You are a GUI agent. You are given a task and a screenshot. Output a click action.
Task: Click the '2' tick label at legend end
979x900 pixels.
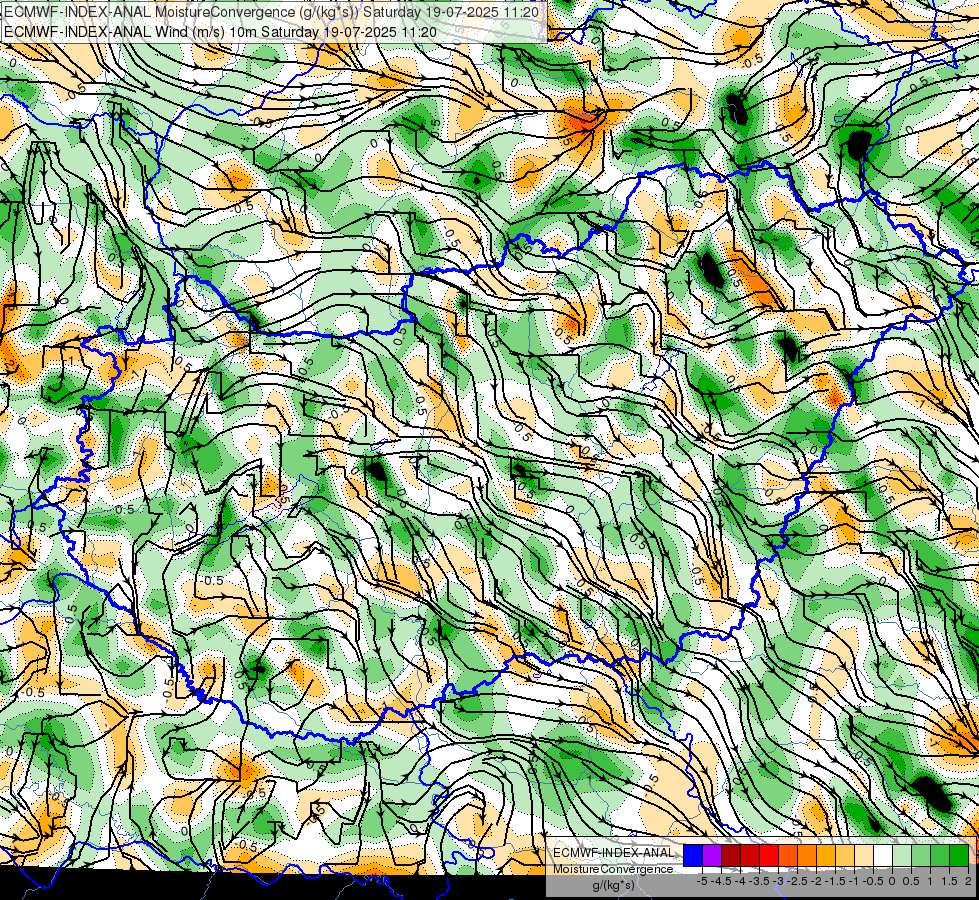969,881
